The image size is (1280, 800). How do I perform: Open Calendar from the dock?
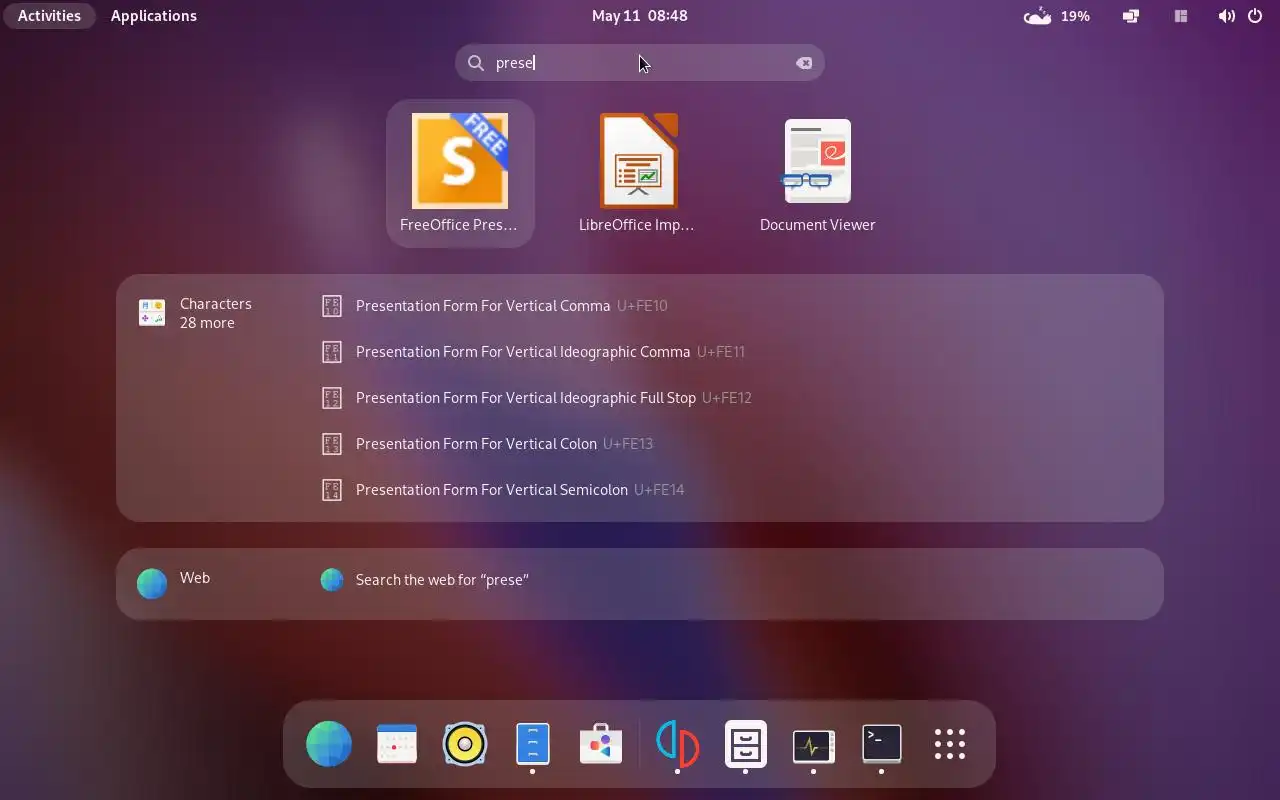397,744
